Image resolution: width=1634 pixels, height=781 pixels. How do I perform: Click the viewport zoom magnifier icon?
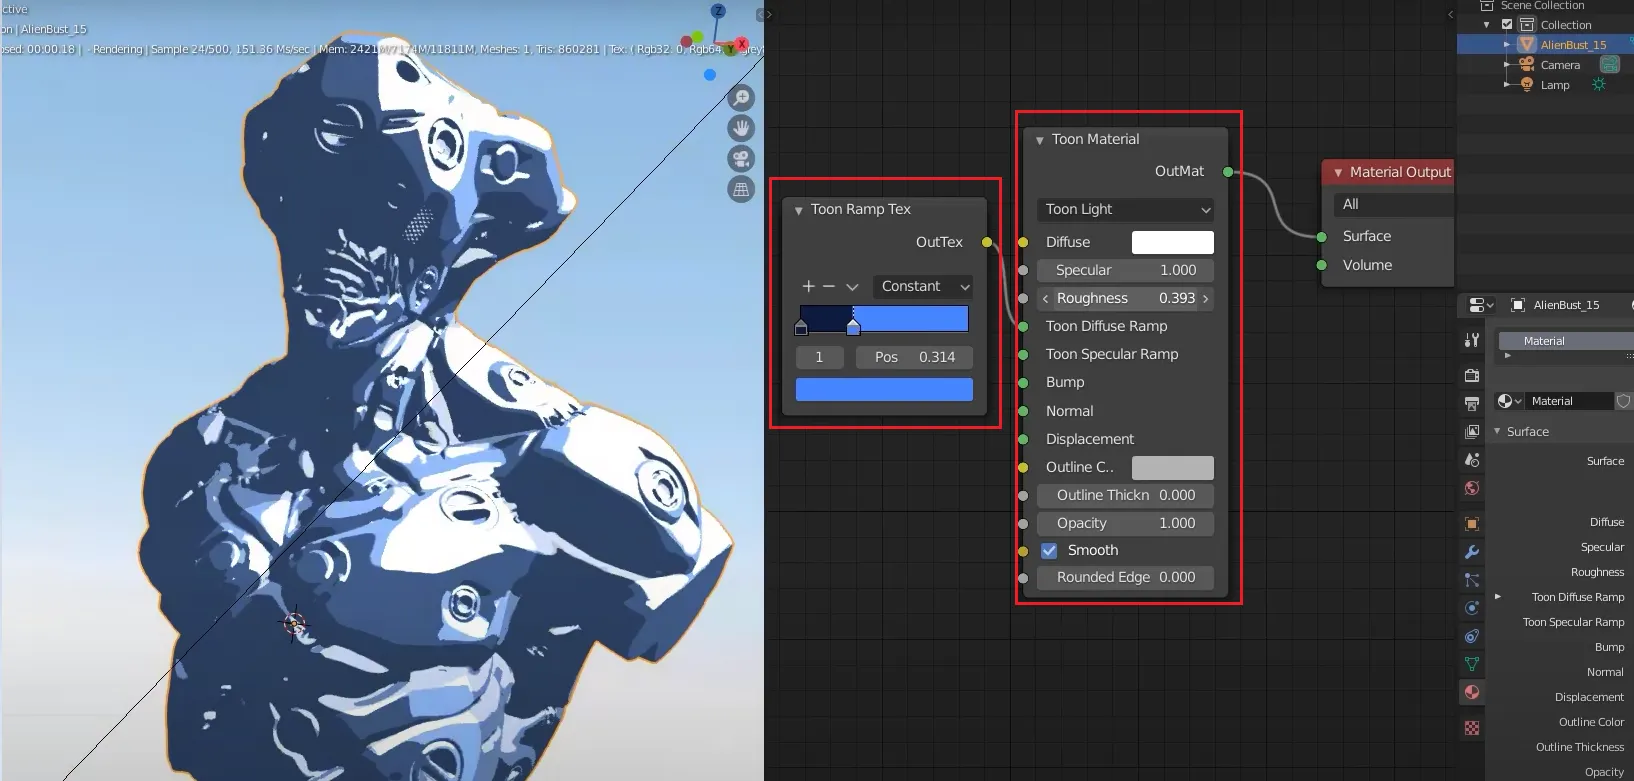coord(741,98)
